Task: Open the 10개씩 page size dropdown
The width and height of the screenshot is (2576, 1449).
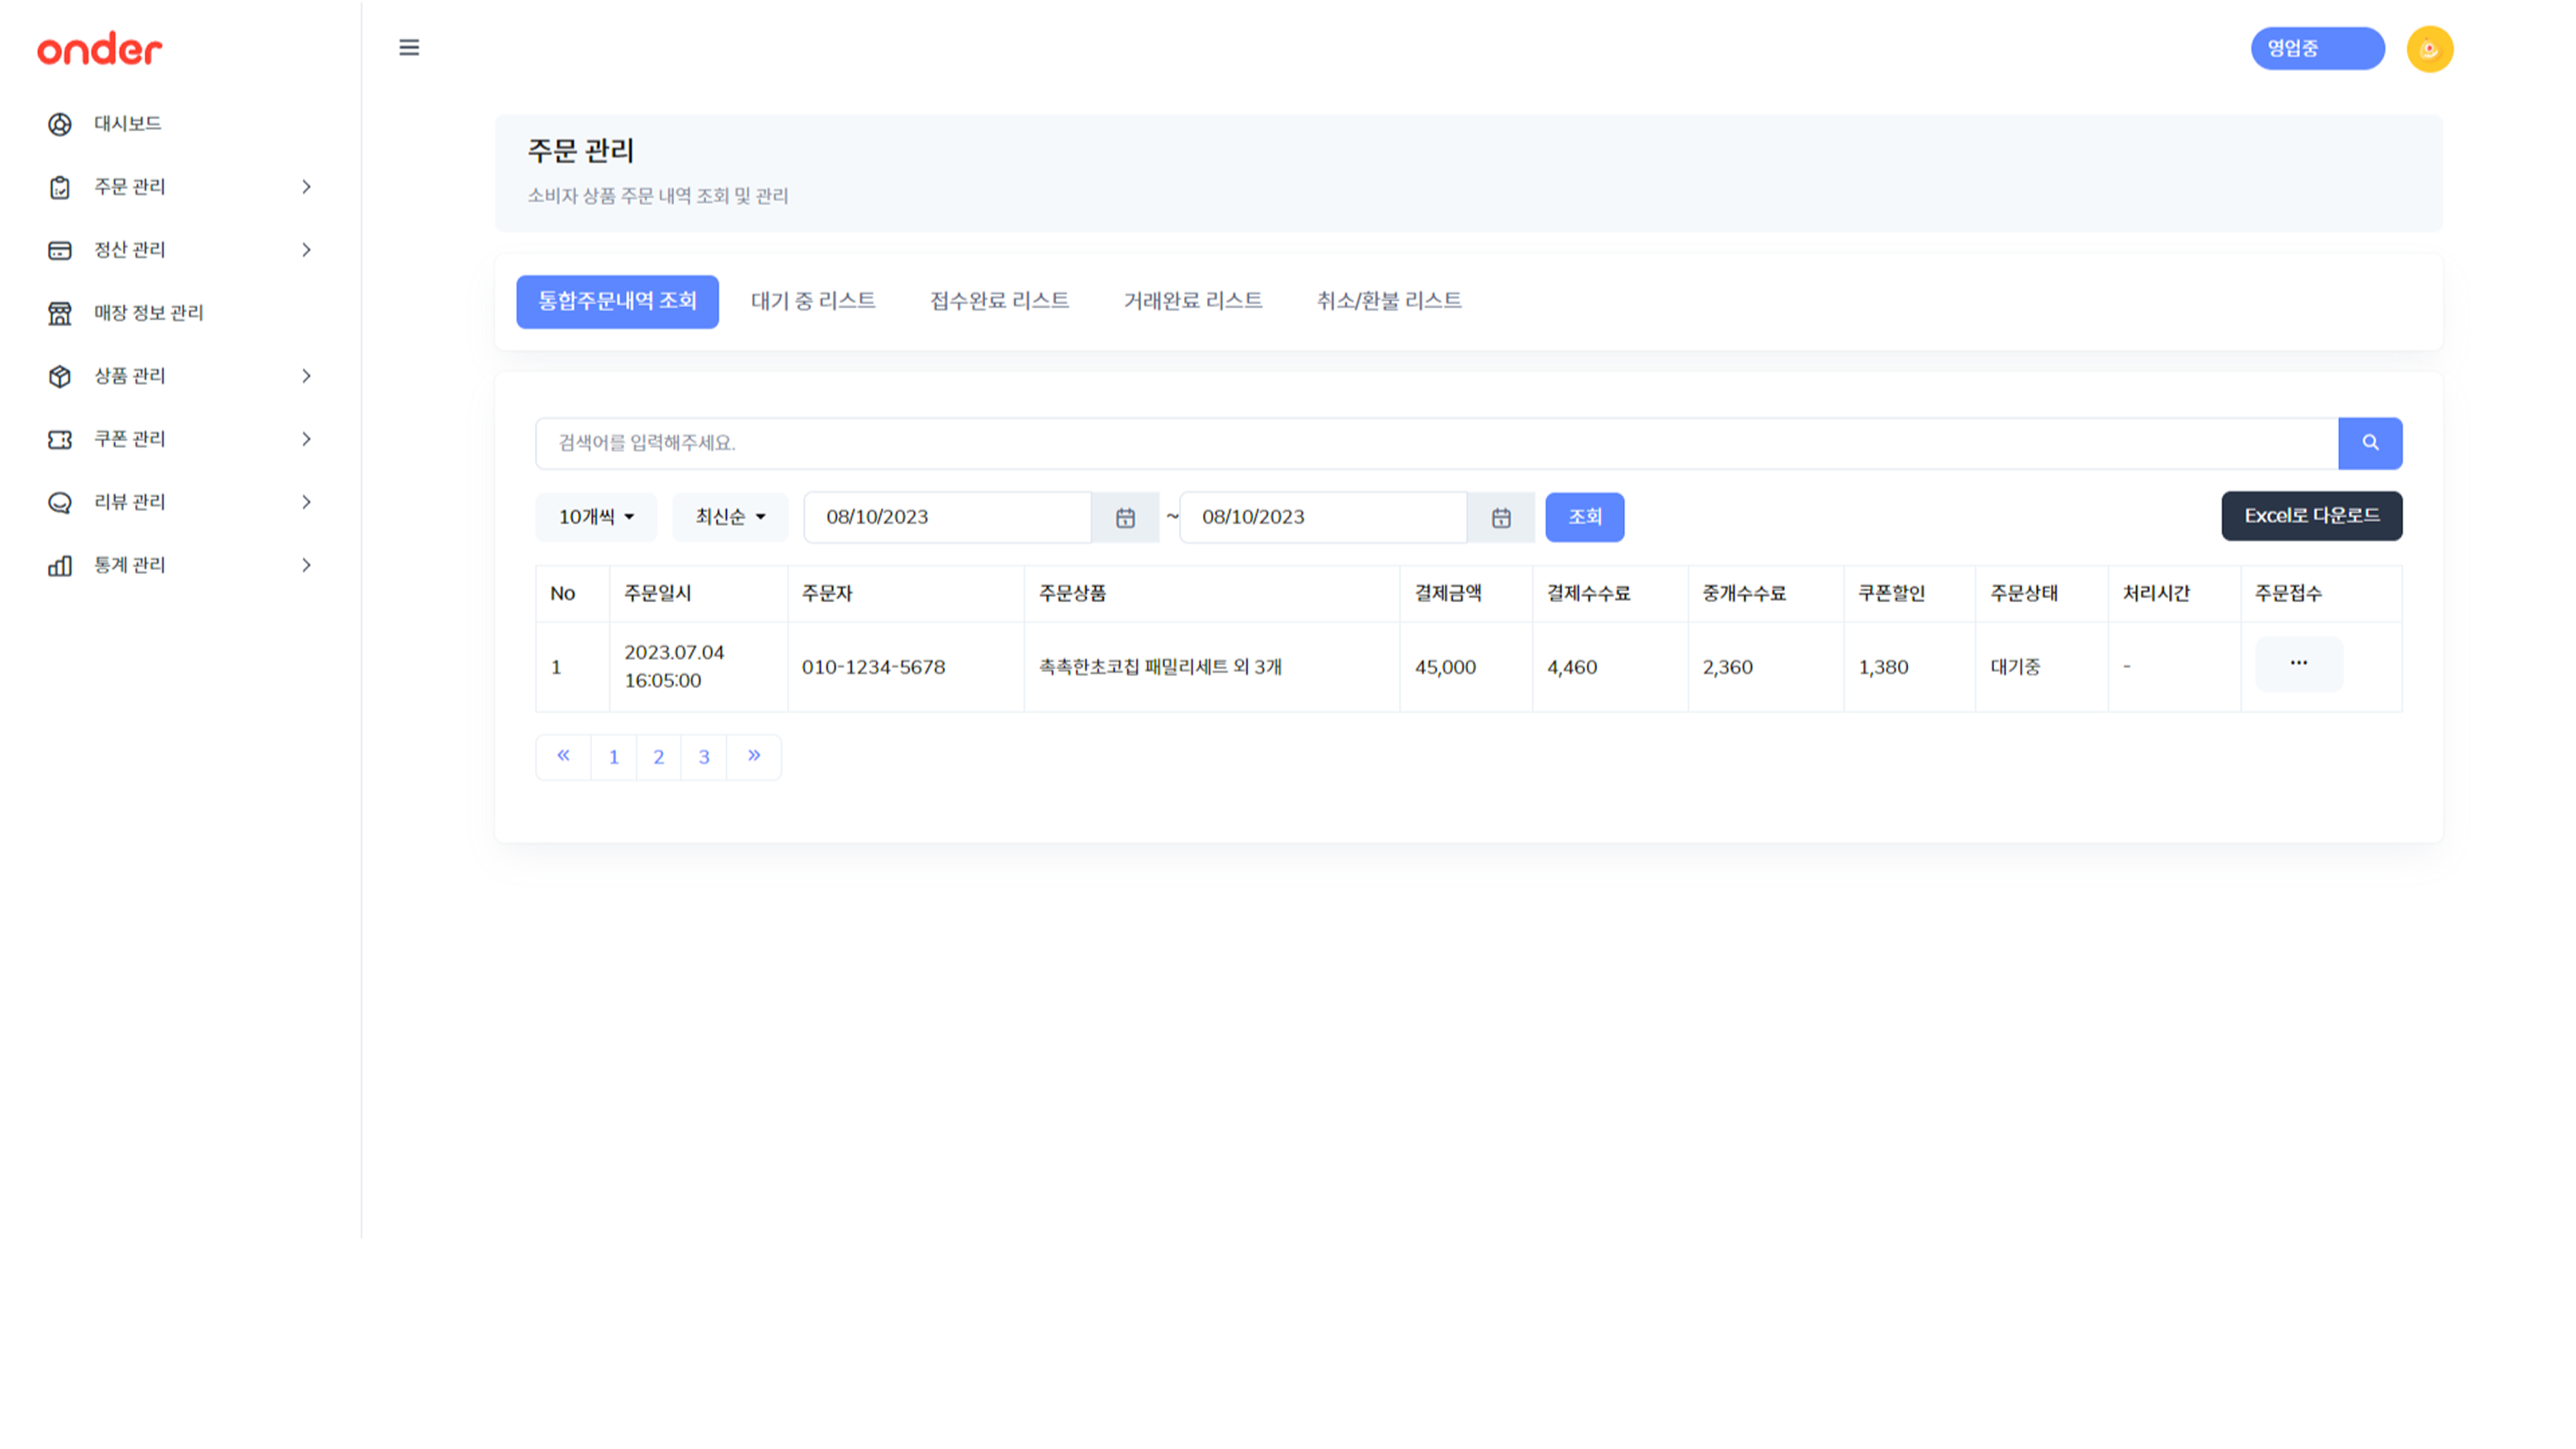Action: 596,517
